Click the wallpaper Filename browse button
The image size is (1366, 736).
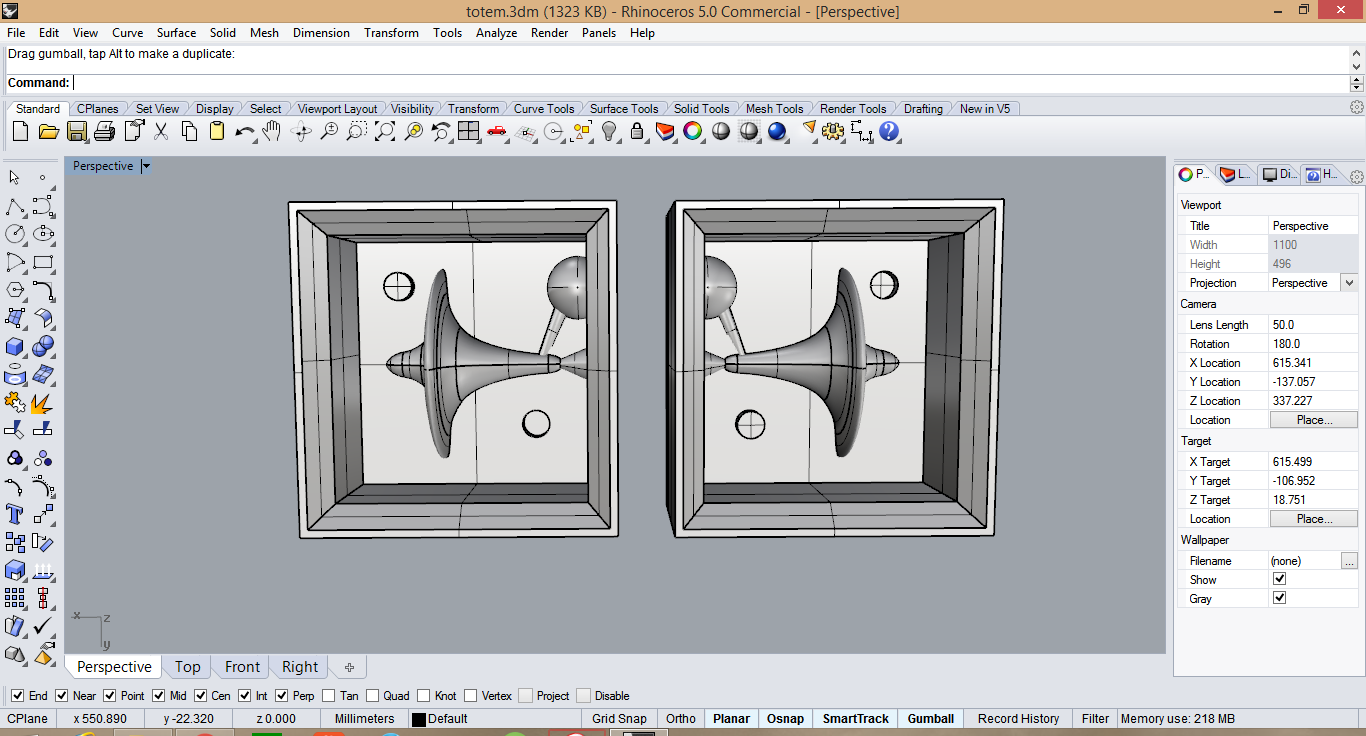1350,561
